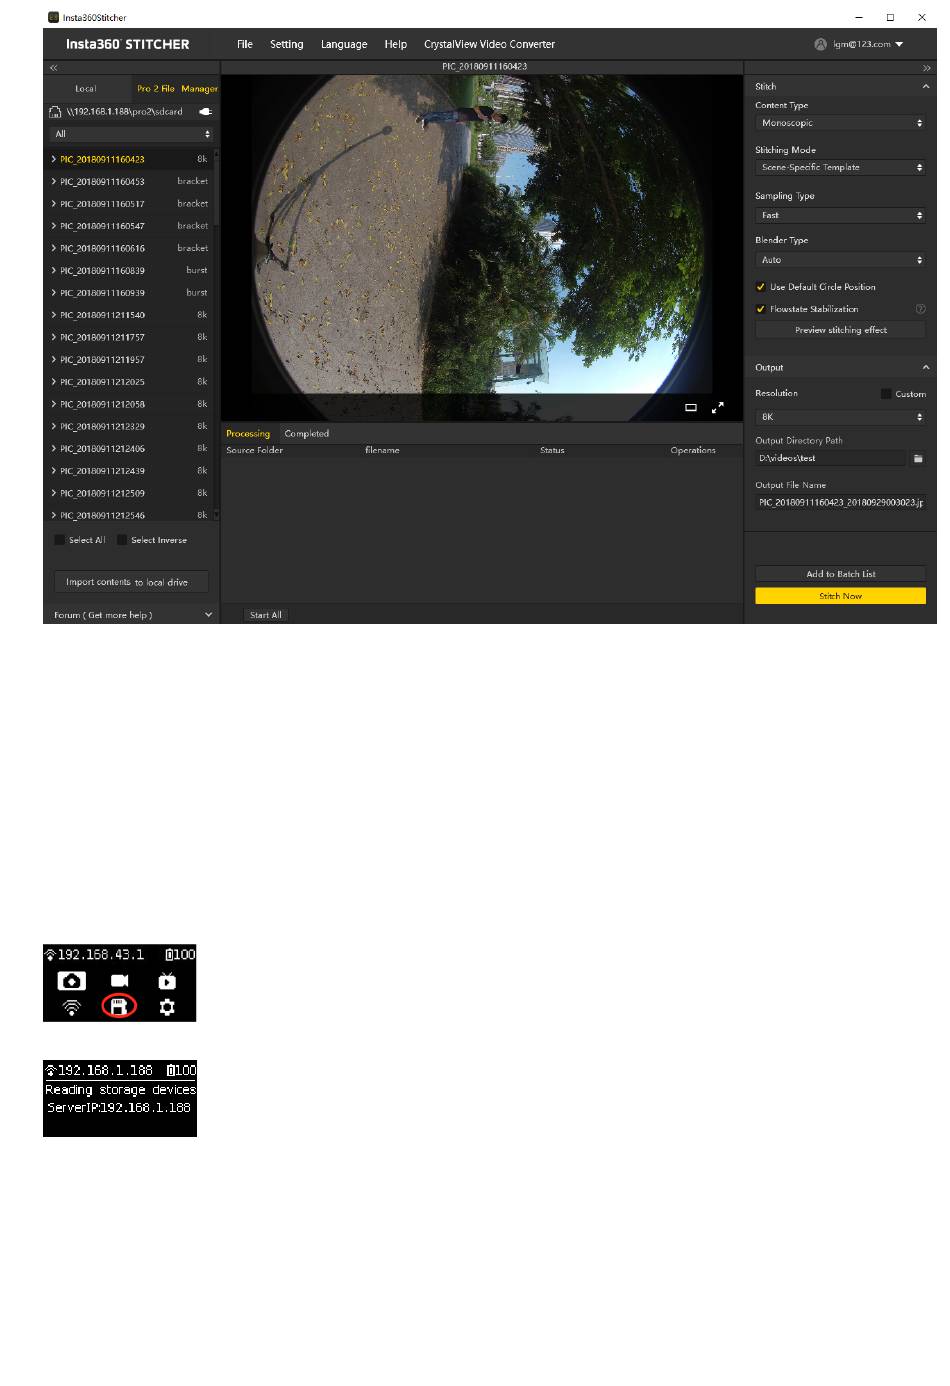950x1386 pixels.
Task: Collapse the Stitch section
Action: 926,87
